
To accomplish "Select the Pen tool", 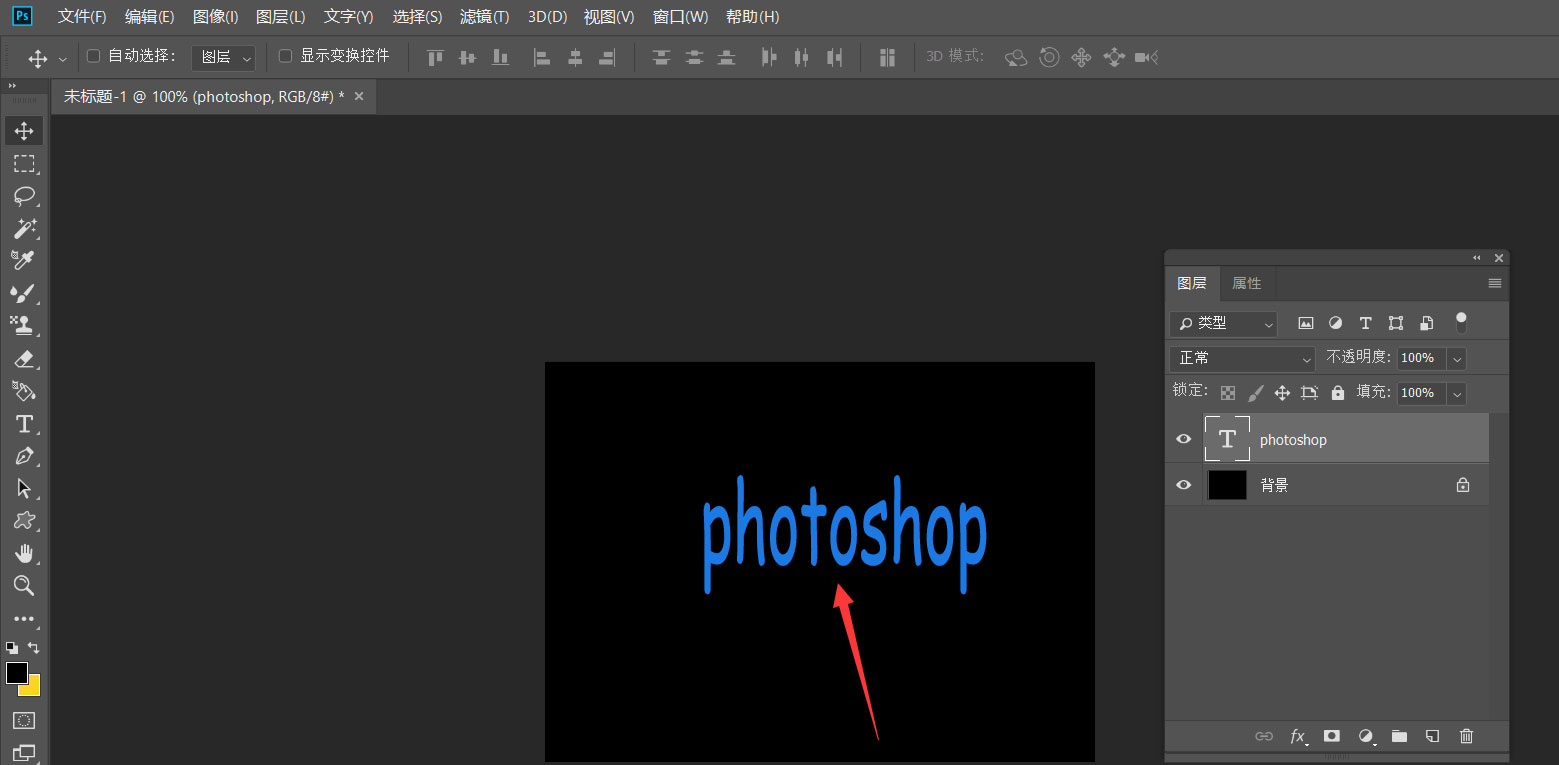I will pyautogui.click(x=24, y=456).
